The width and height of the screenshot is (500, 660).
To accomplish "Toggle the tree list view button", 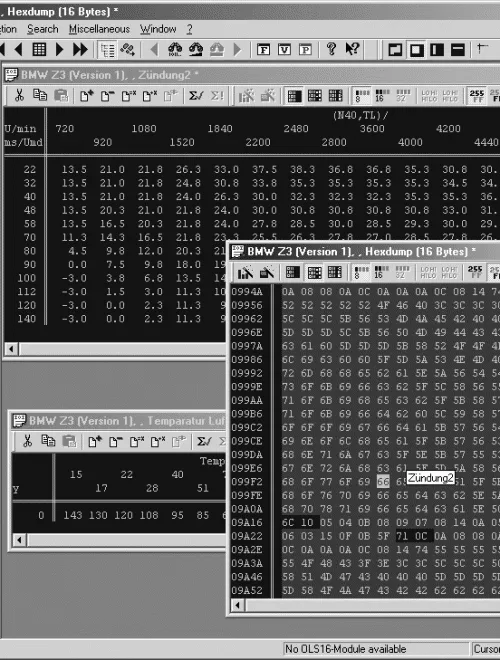I will (107, 50).
